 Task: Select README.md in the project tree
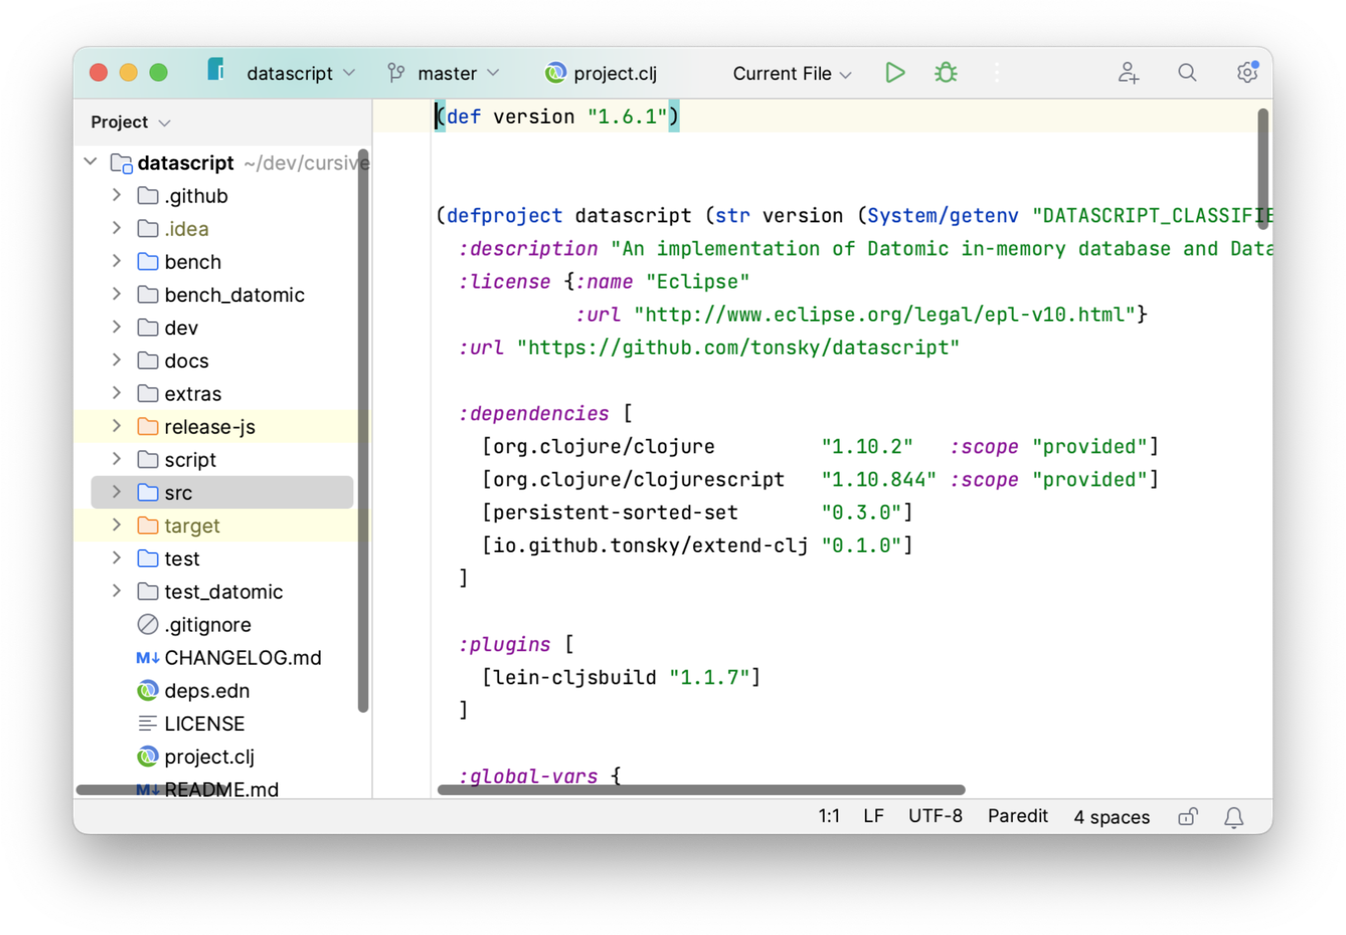point(221,789)
